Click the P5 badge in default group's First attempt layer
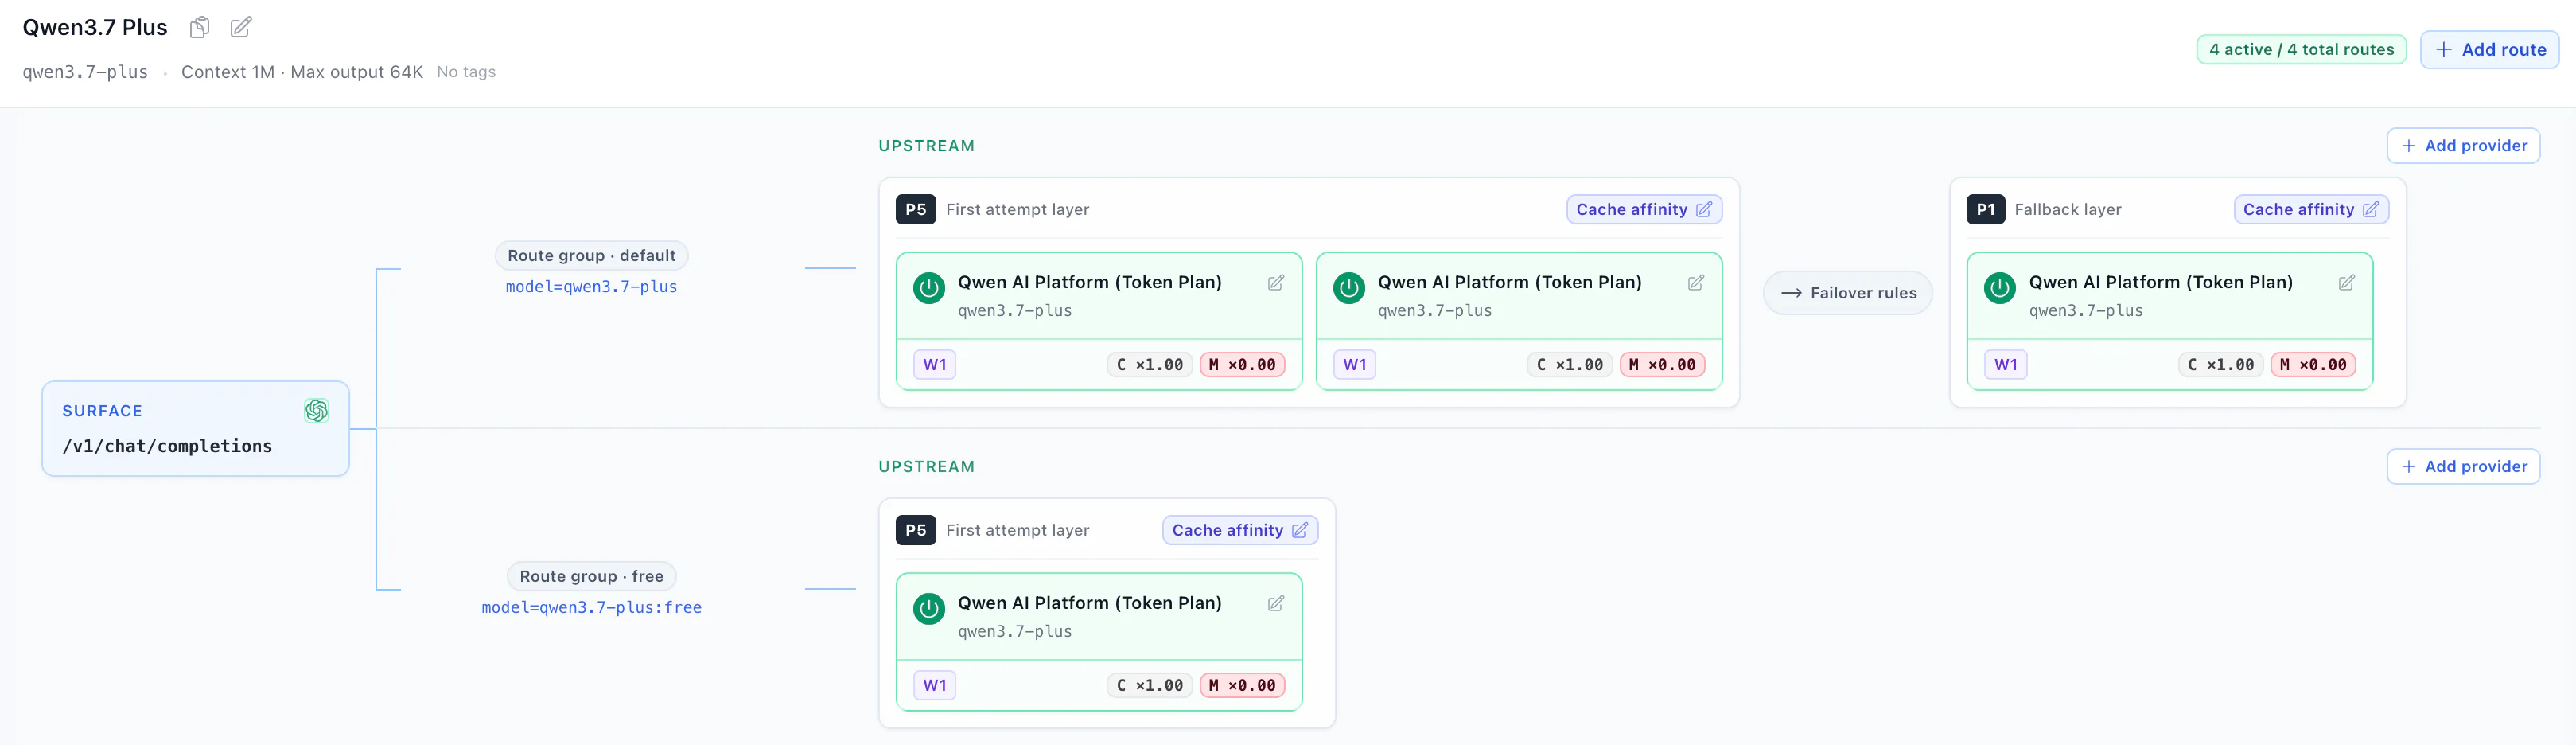Screen dimensions: 2576x745 [916, 210]
